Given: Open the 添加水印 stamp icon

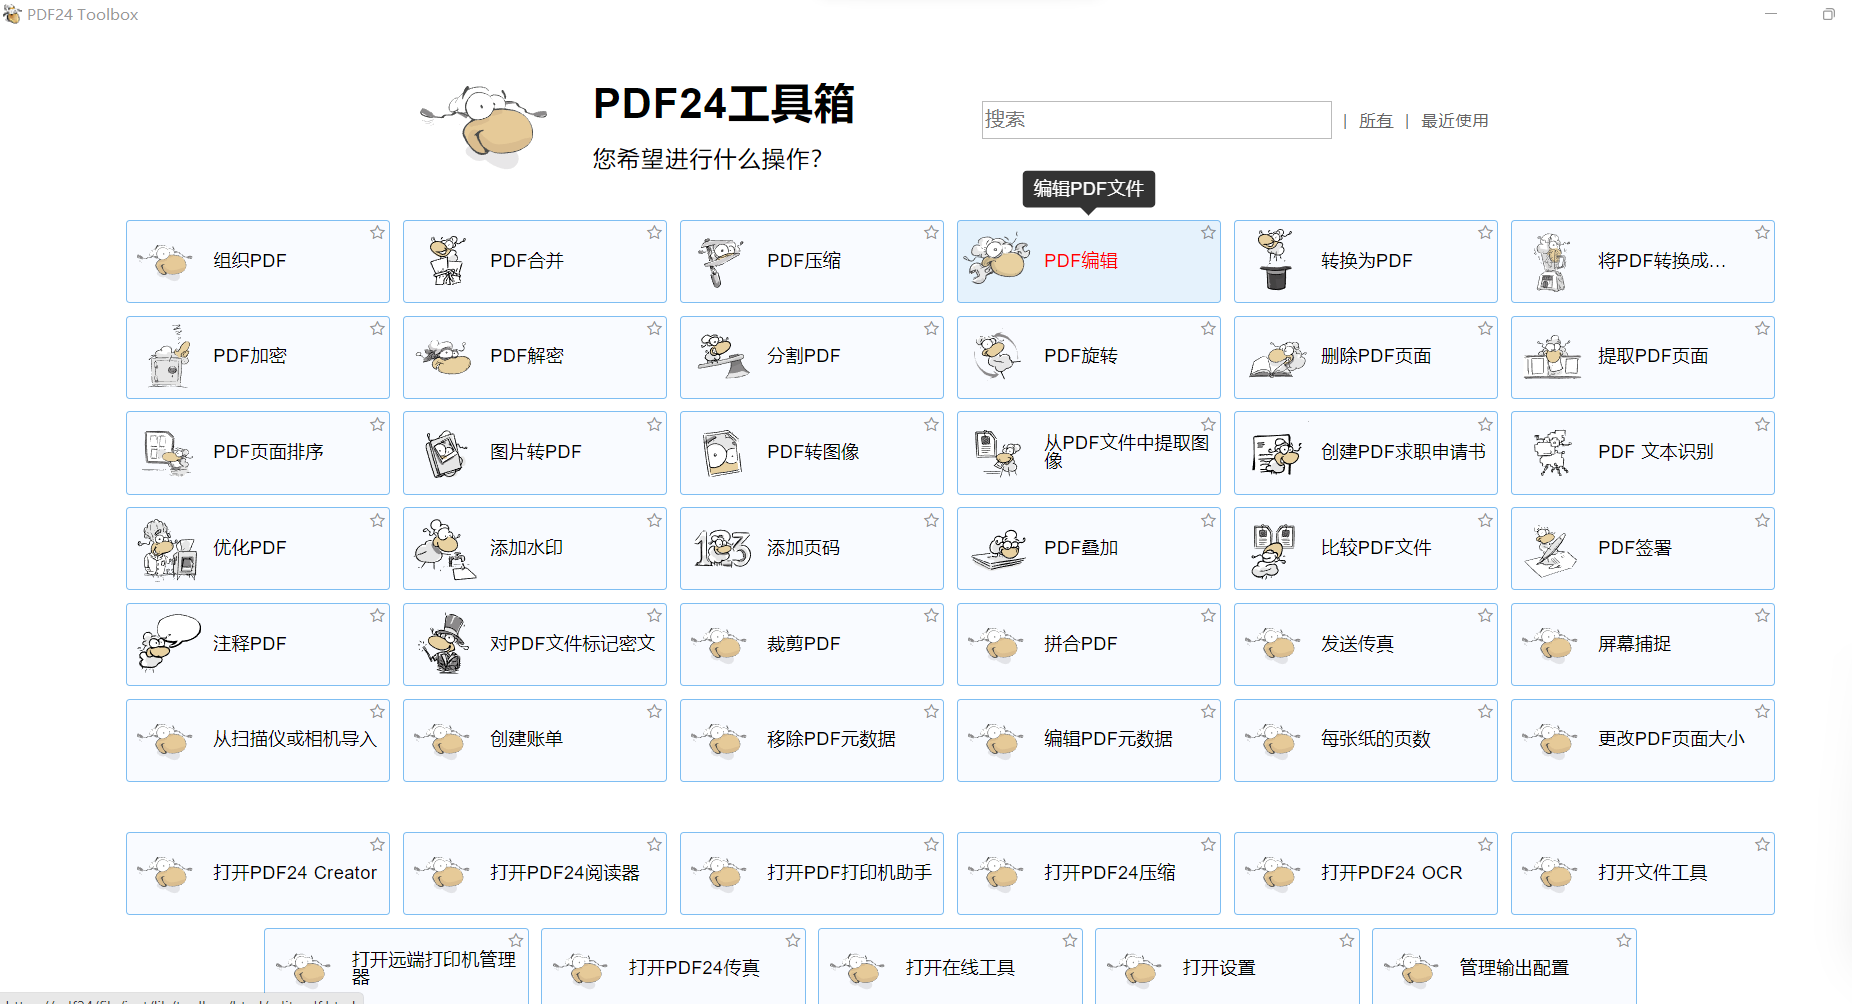Looking at the screenshot, I should pos(445,548).
